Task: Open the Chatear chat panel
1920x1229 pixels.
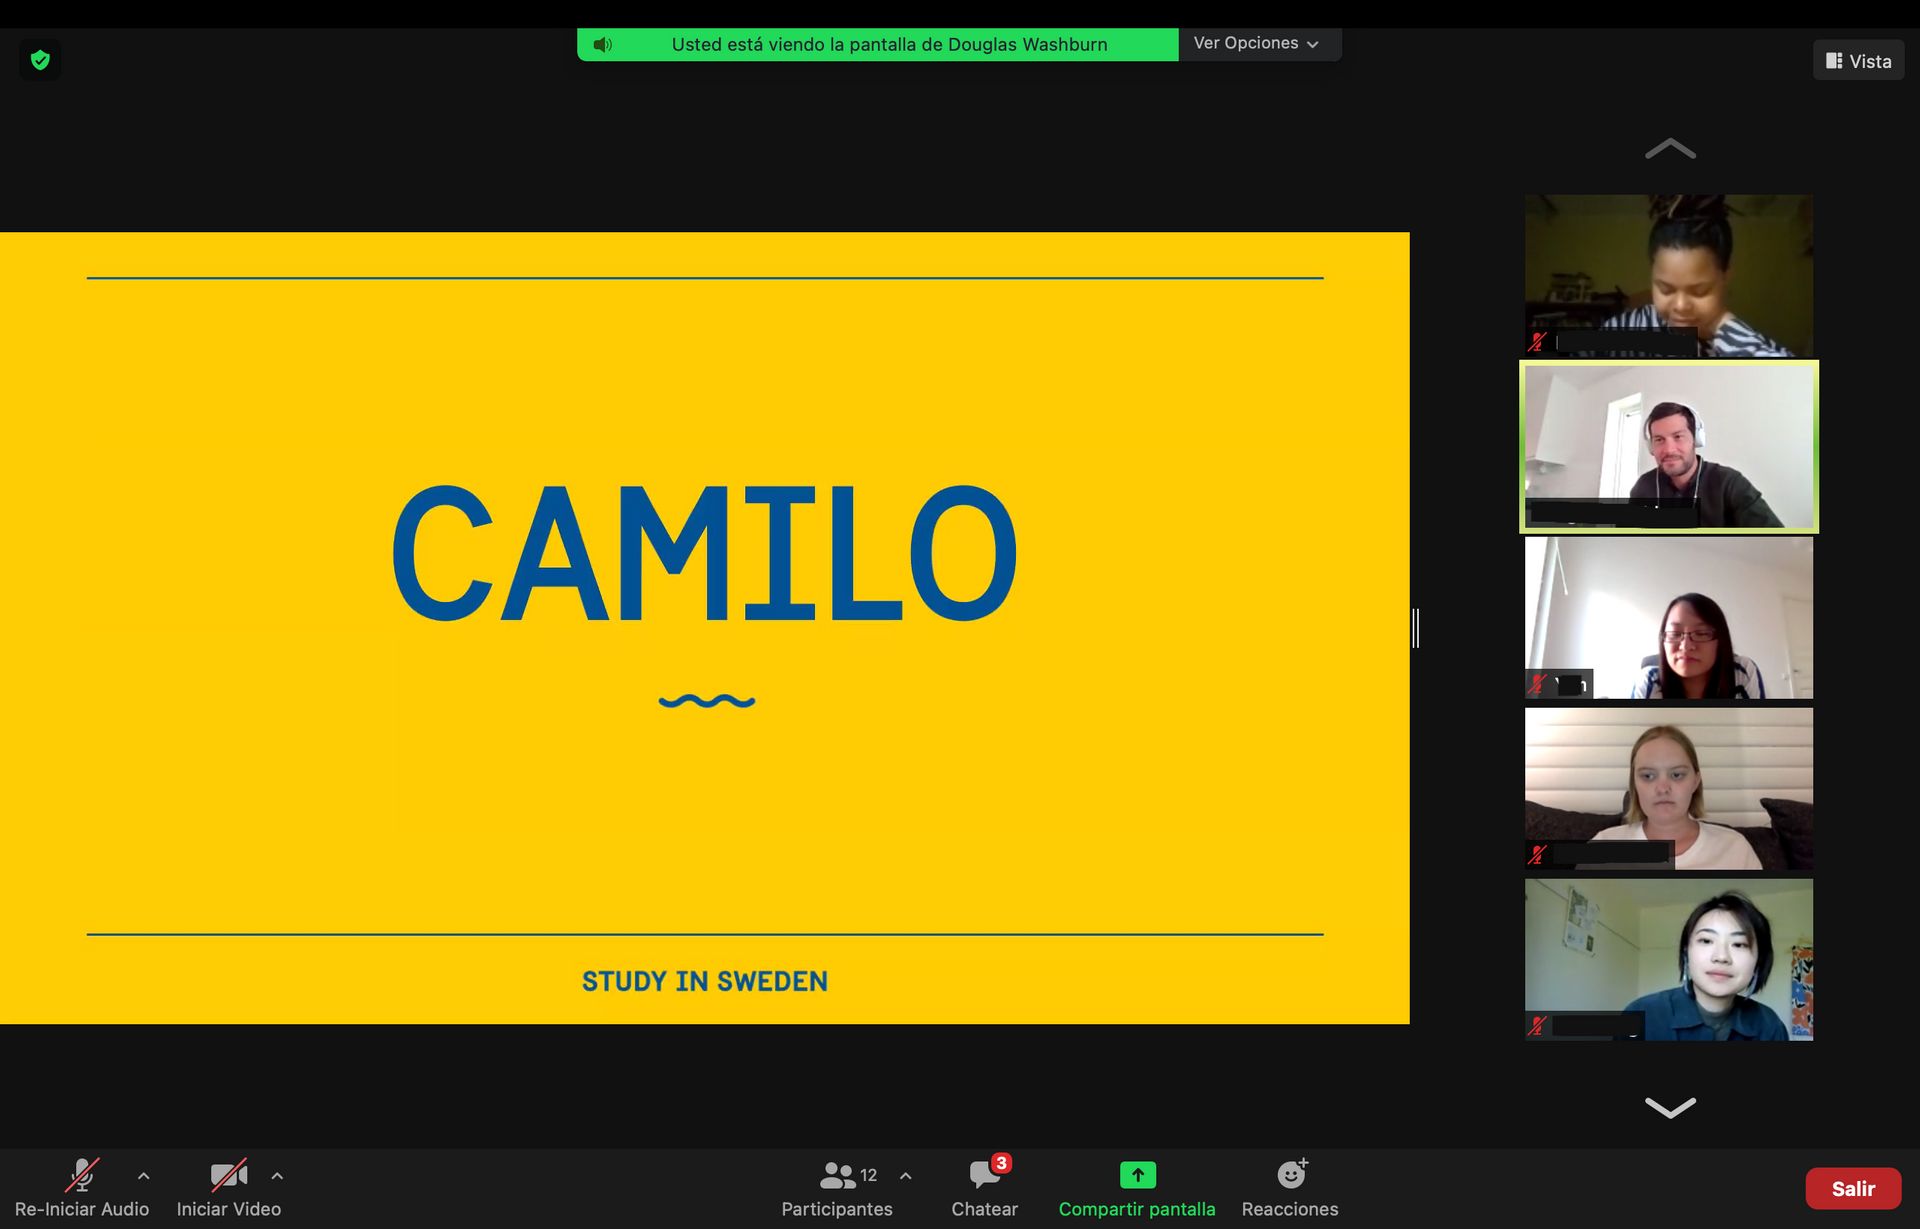Action: click(x=985, y=1188)
